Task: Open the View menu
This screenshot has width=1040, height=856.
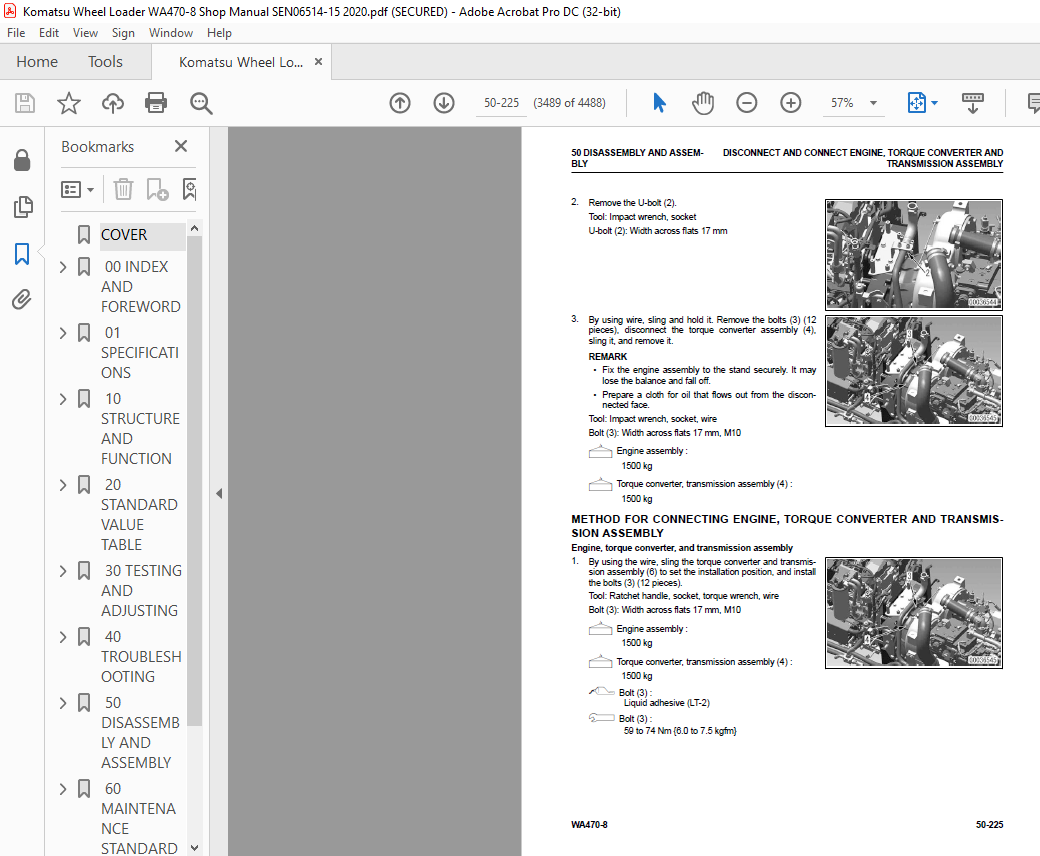Action: [85, 32]
